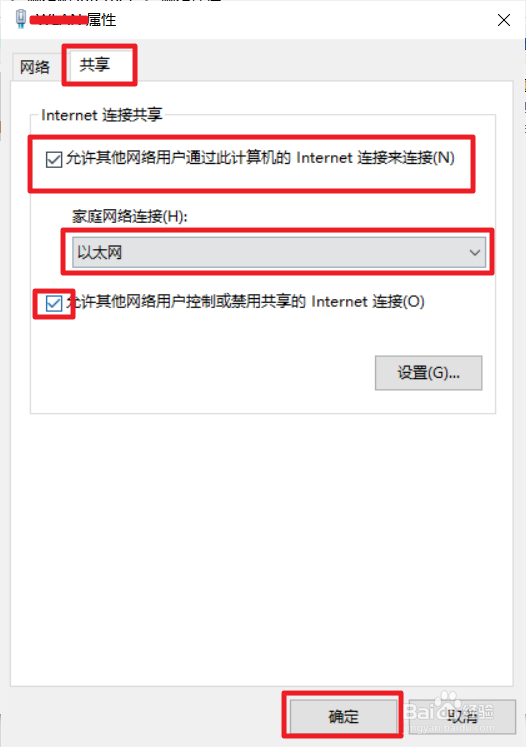This screenshot has height=747, width=526.
Task: Click label 允许其他网络用户控制或禁用共享的 Internet 连接(O)
Action: pyautogui.click(x=245, y=302)
